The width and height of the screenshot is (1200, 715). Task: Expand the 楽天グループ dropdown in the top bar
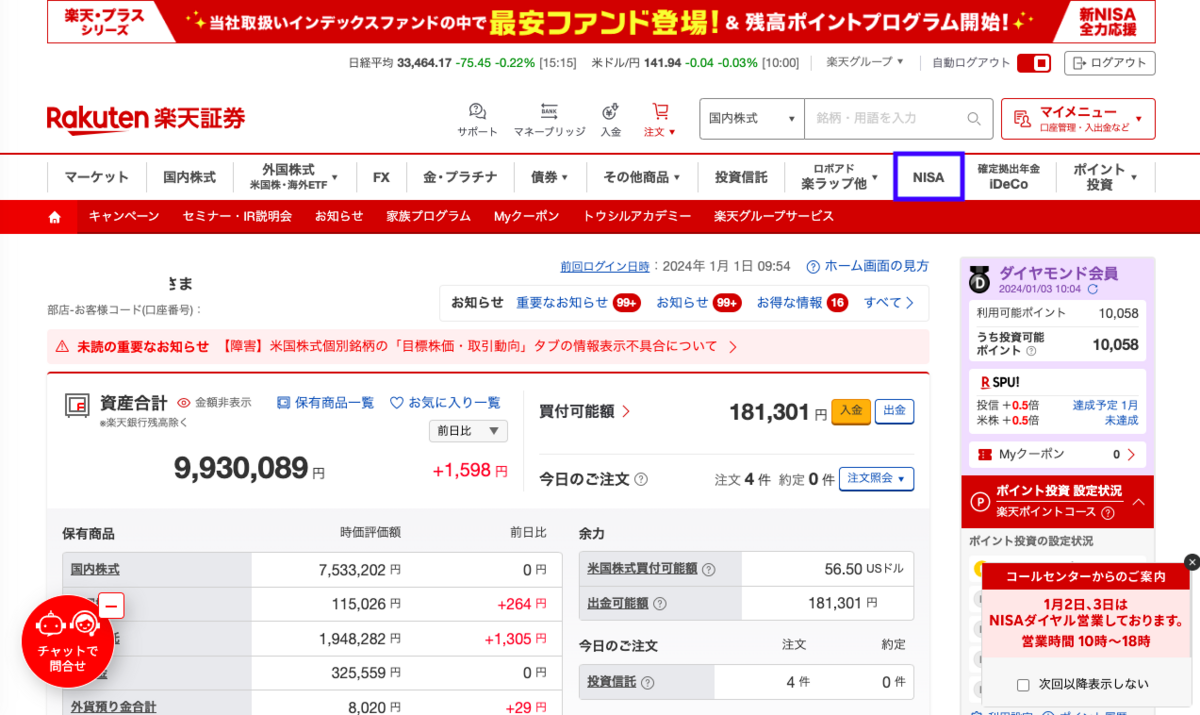click(x=865, y=62)
